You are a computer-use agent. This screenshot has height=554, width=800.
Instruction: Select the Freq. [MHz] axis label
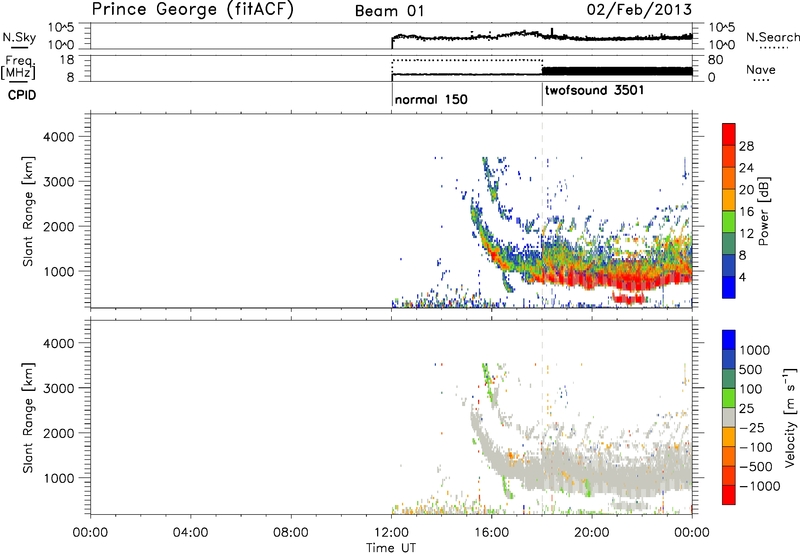coord(19,67)
